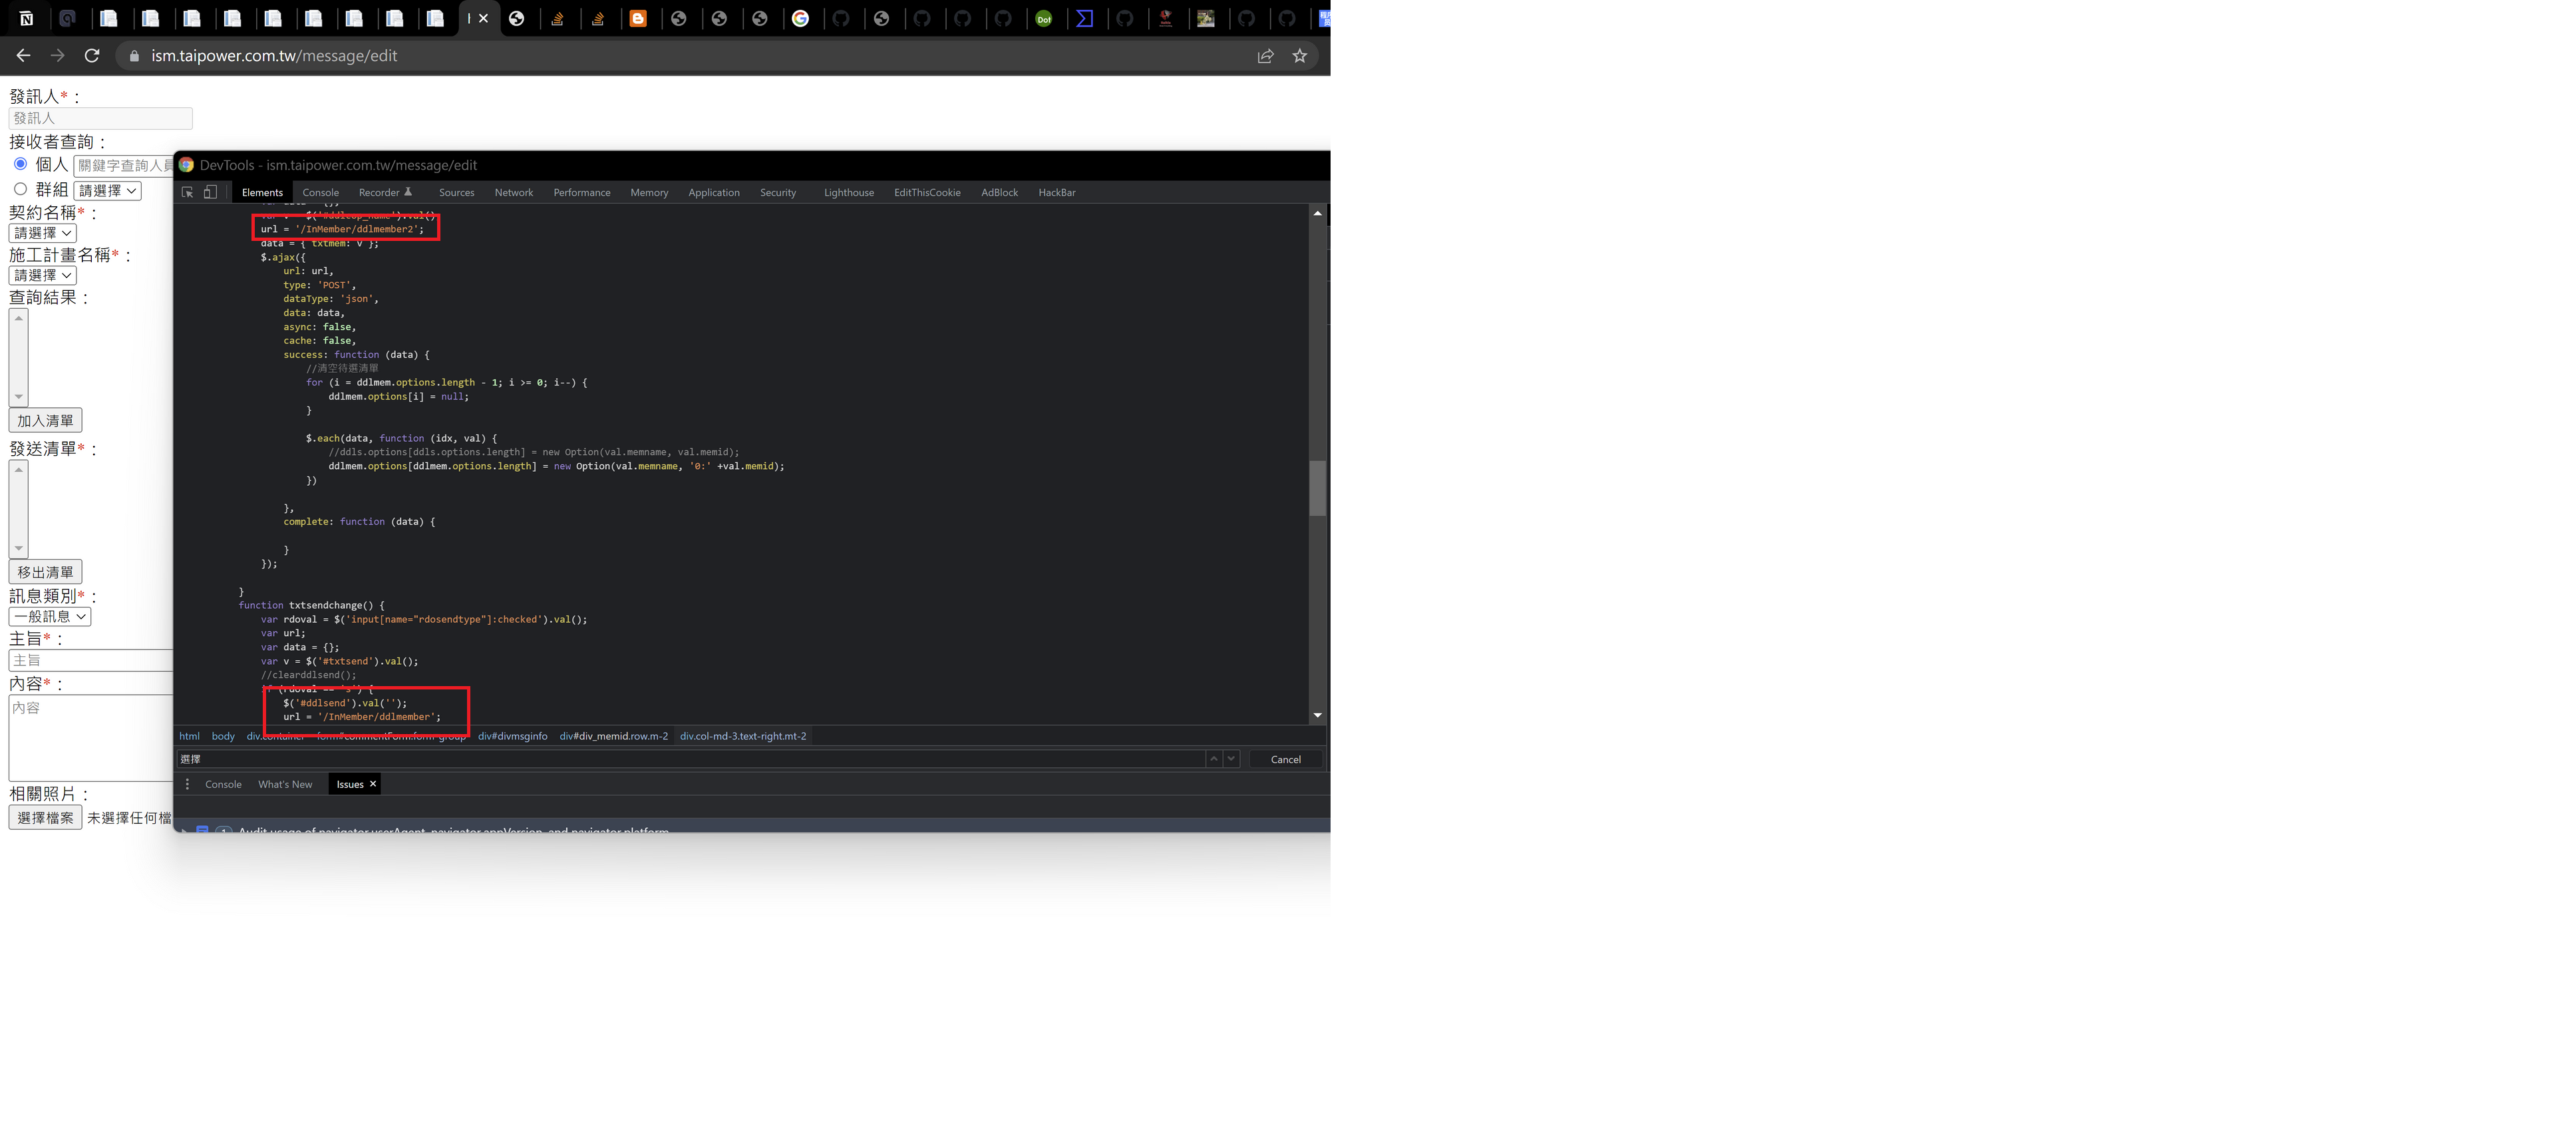The image size is (2576, 1134).
Task: Select the 個人 radio button
Action: click(x=20, y=164)
